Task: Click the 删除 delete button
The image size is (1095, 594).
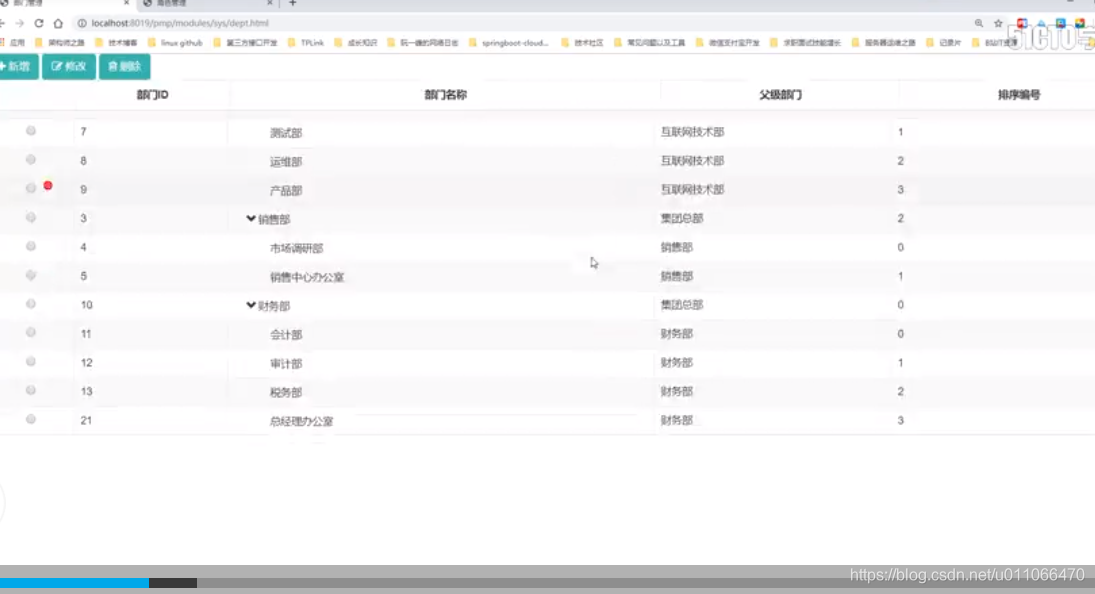Action: pos(124,66)
